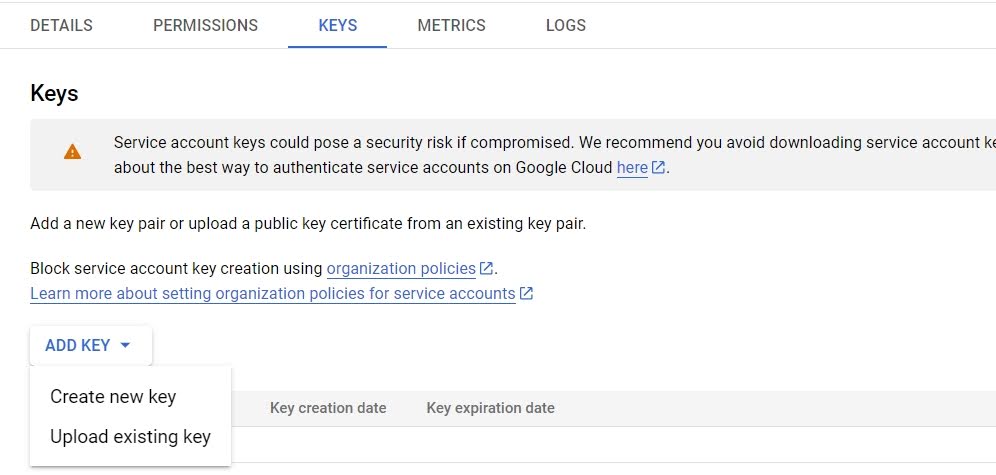View the LOGS tab
Image resolution: width=996 pixels, height=475 pixels.
[566, 25]
